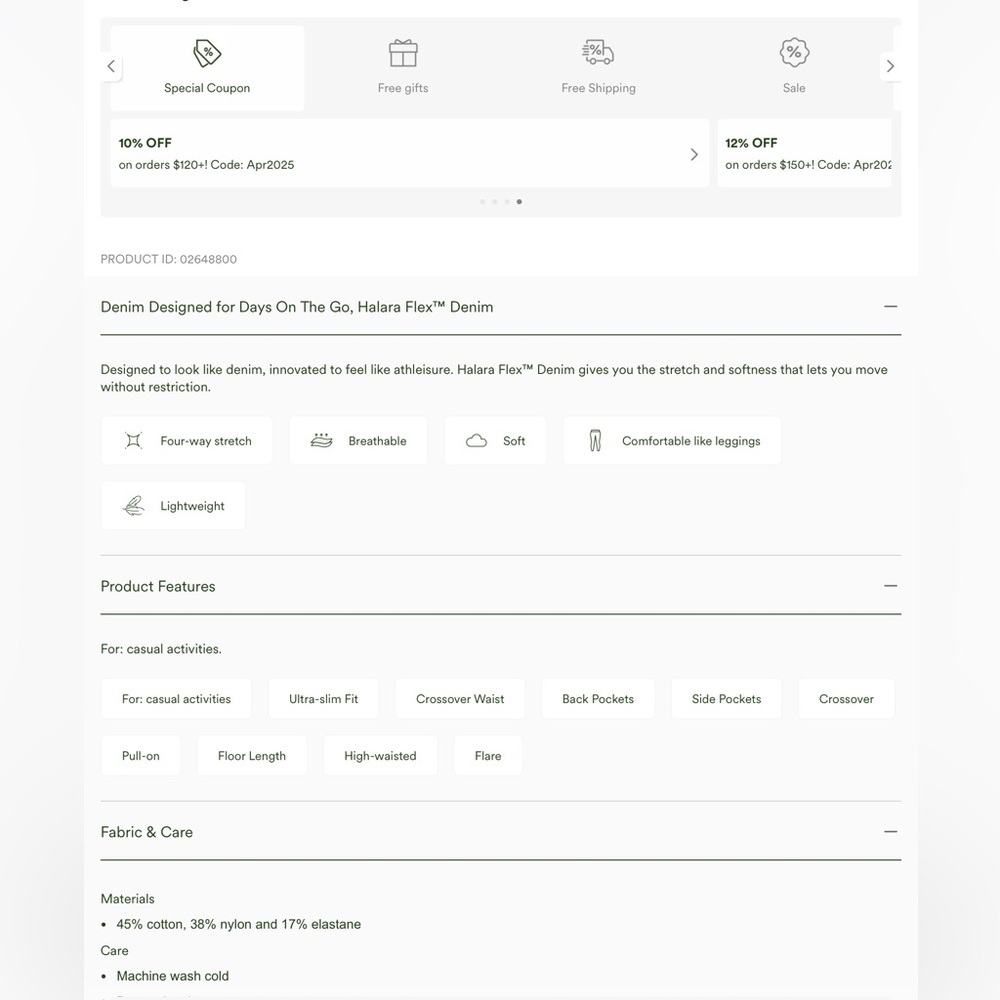Click the For: casual activities tag
The image size is (1000, 1000).
(x=176, y=699)
